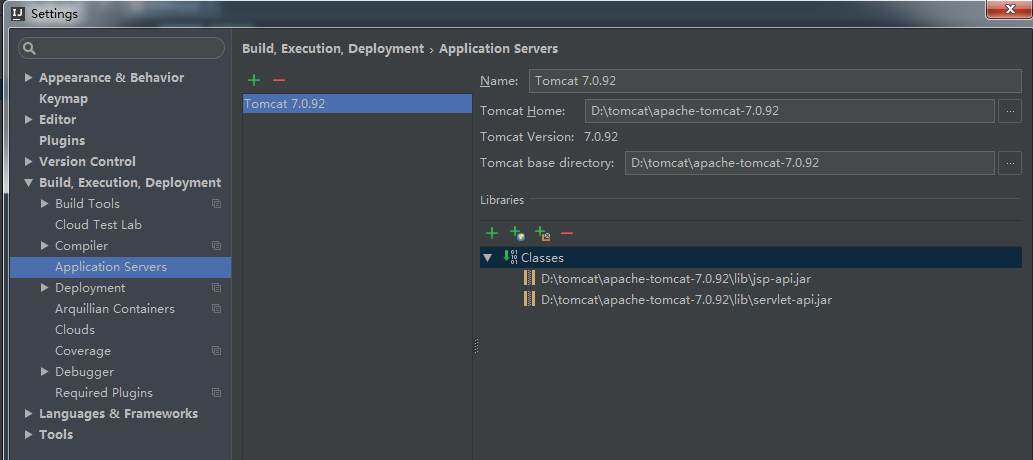Open Required Plugins settings
The width and height of the screenshot is (1033, 460).
click(104, 393)
